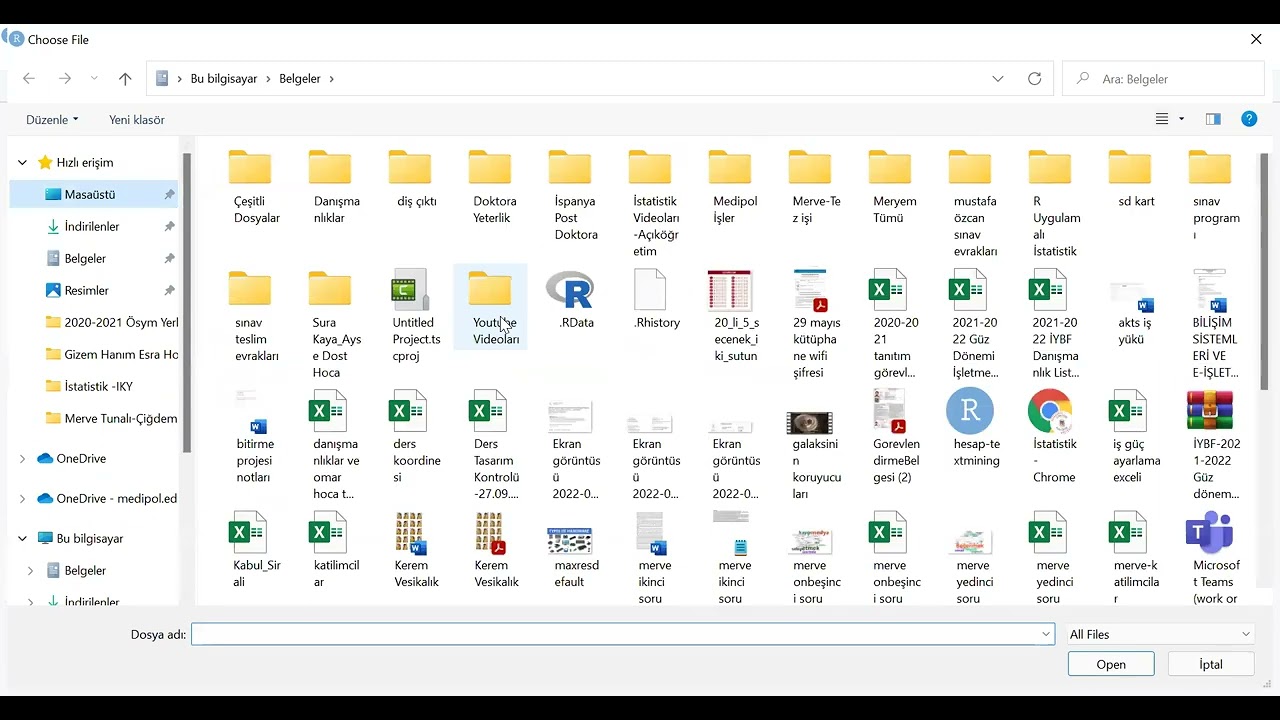Collapse the Hızlı erişim tree node
This screenshot has height=720, width=1280.
pyautogui.click(x=23, y=162)
